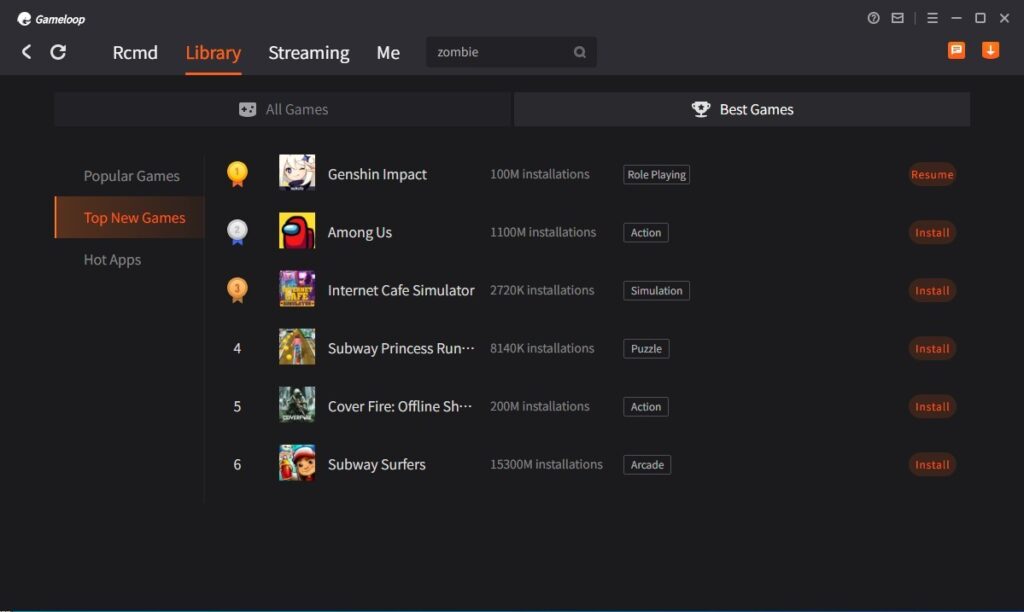Resume downloading Genshin Impact
Viewport: 1024px width, 612px height.
tap(932, 174)
